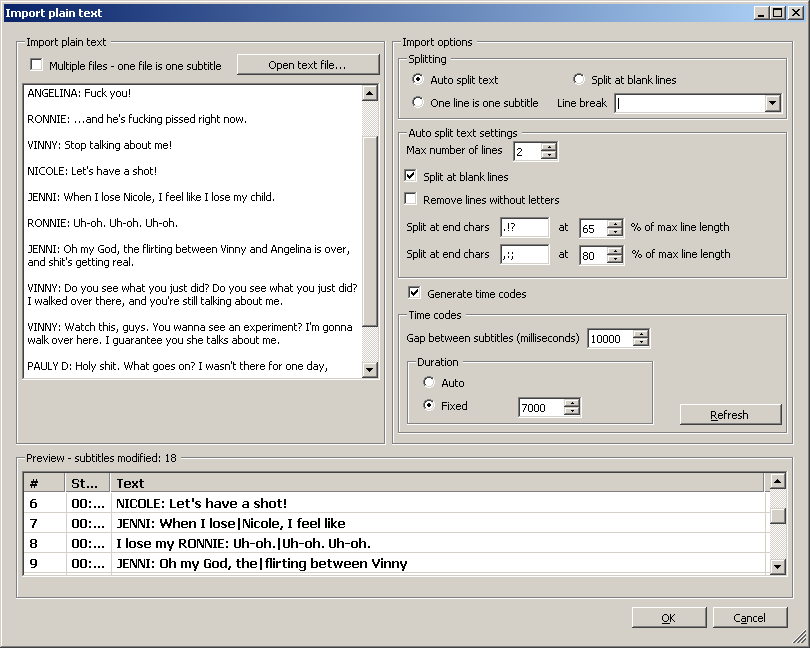This screenshot has height=648, width=810.
Task: Check 'Multiple files - one file is one subtitle'
Action: tap(36, 63)
